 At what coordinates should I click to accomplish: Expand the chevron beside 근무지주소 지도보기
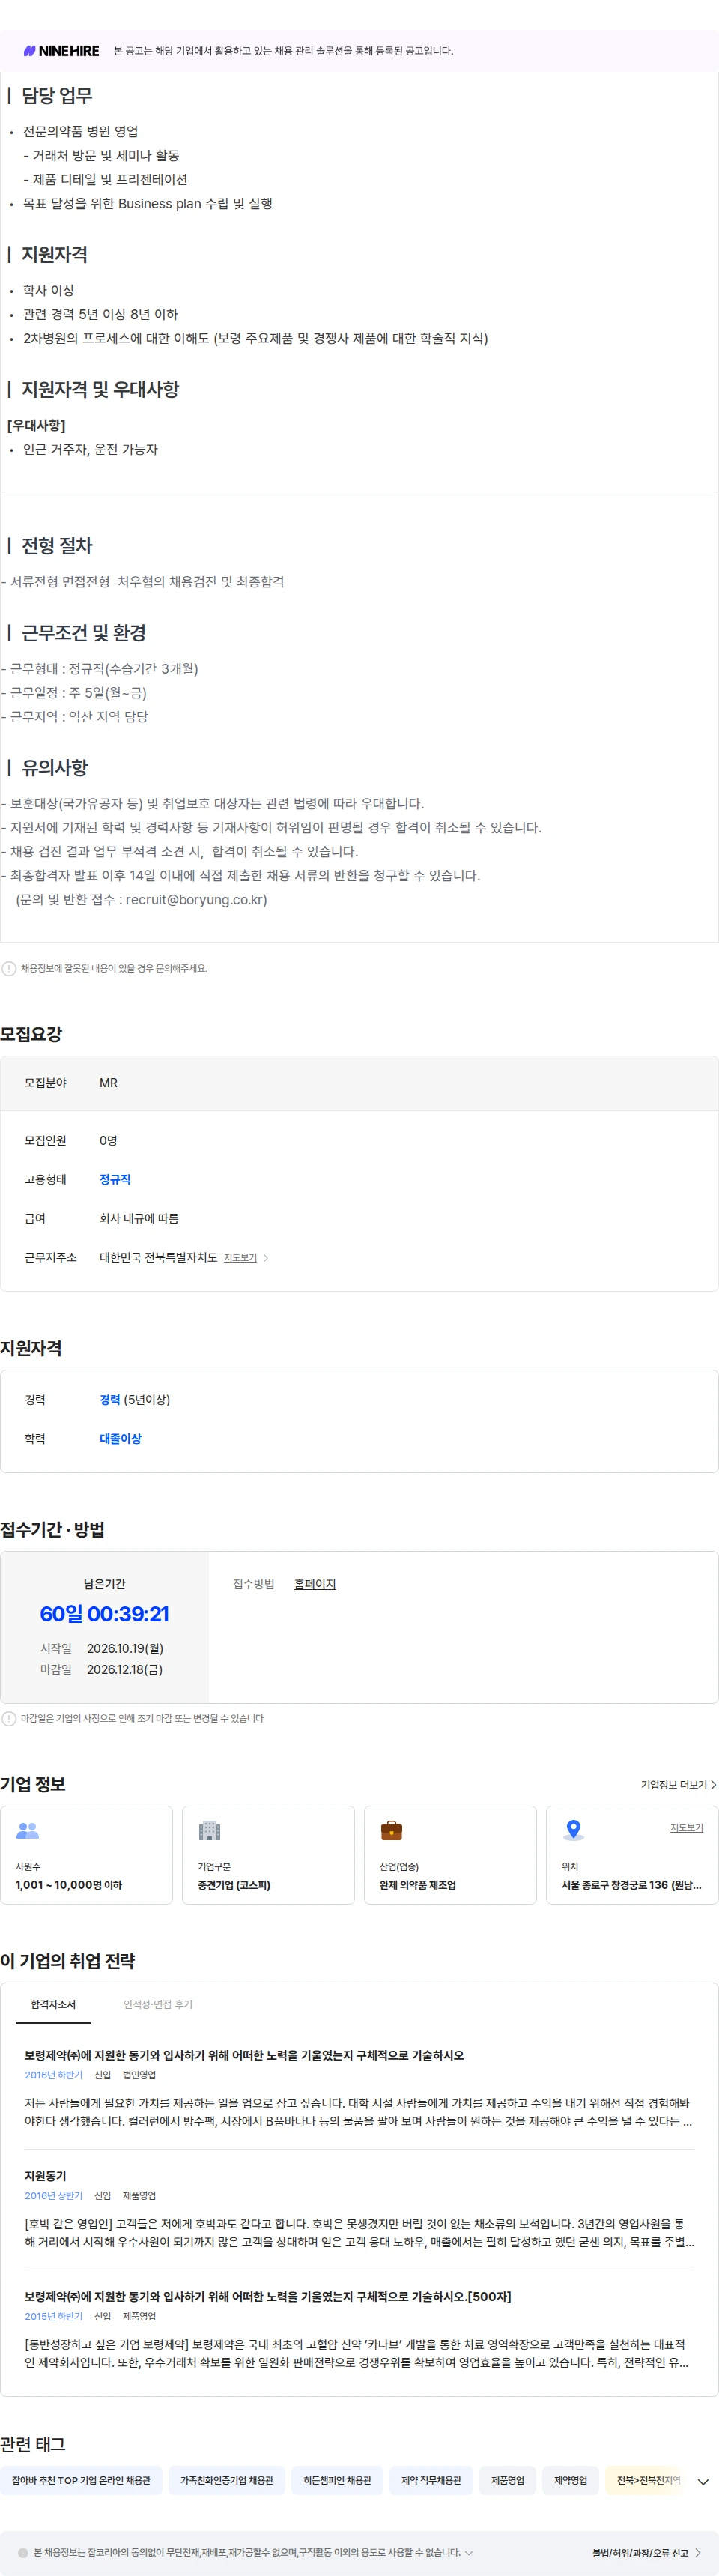[266, 1258]
